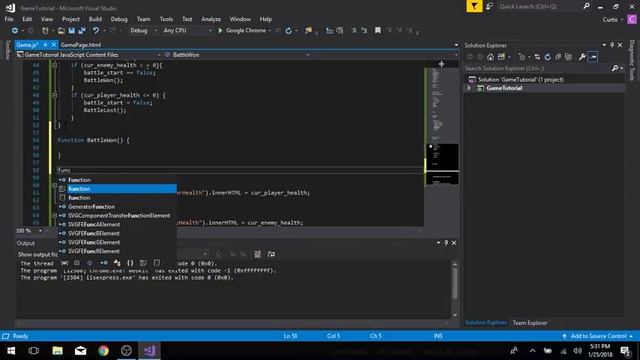
Task: Collapse the code block at line 48
Action: click(54, 95)
